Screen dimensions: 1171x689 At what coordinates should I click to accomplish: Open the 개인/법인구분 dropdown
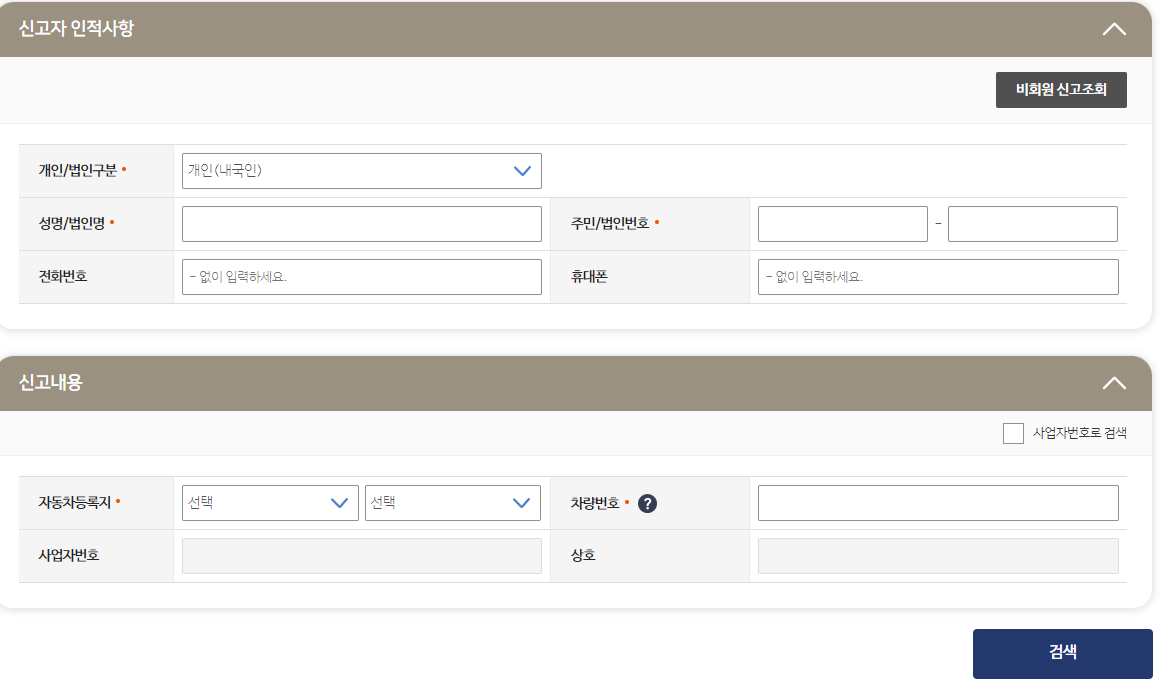361,171
